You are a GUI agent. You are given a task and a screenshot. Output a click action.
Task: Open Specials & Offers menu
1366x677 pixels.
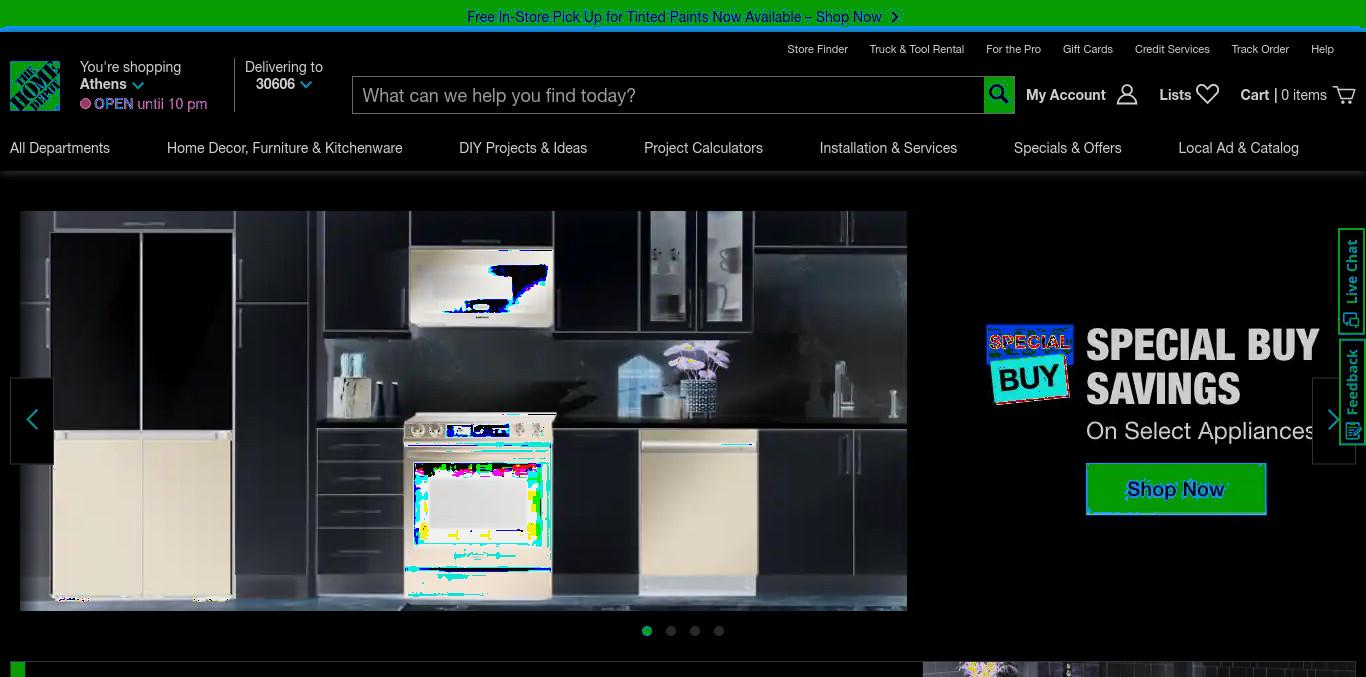[1068, 148]
